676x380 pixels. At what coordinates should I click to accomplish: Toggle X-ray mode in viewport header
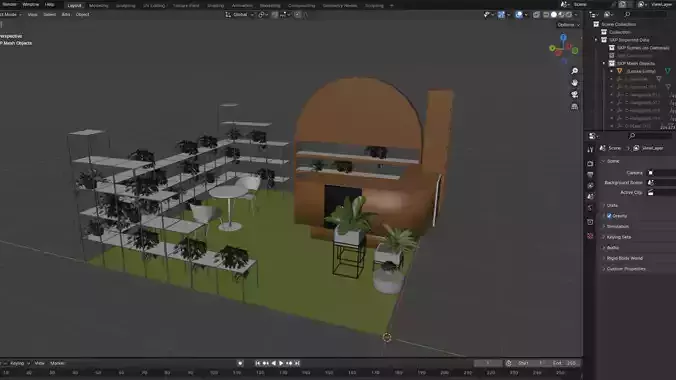536,15
